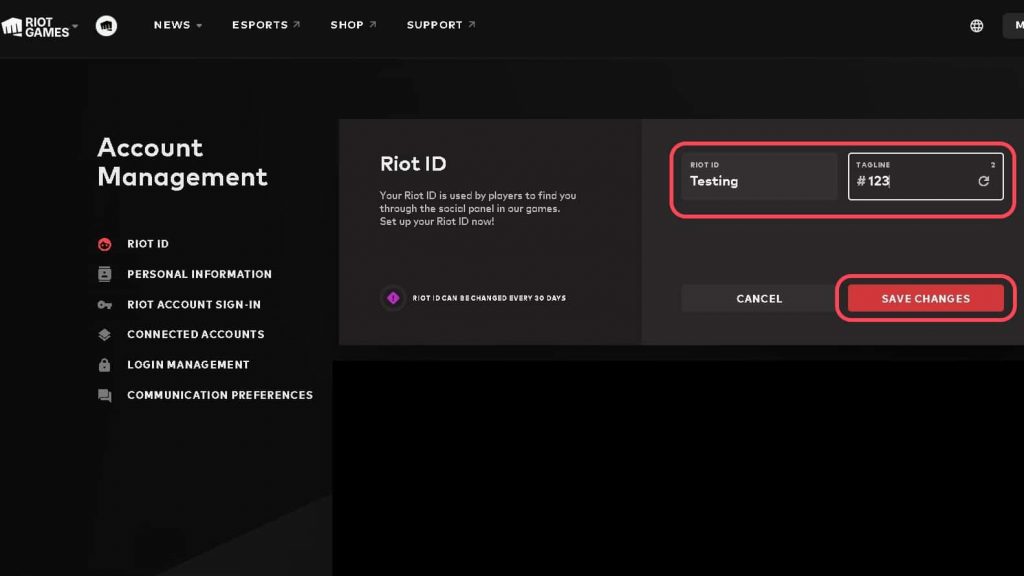
Task: Expand the Riot Games logo dropdown arrow
Action: (x=75, y=26)
